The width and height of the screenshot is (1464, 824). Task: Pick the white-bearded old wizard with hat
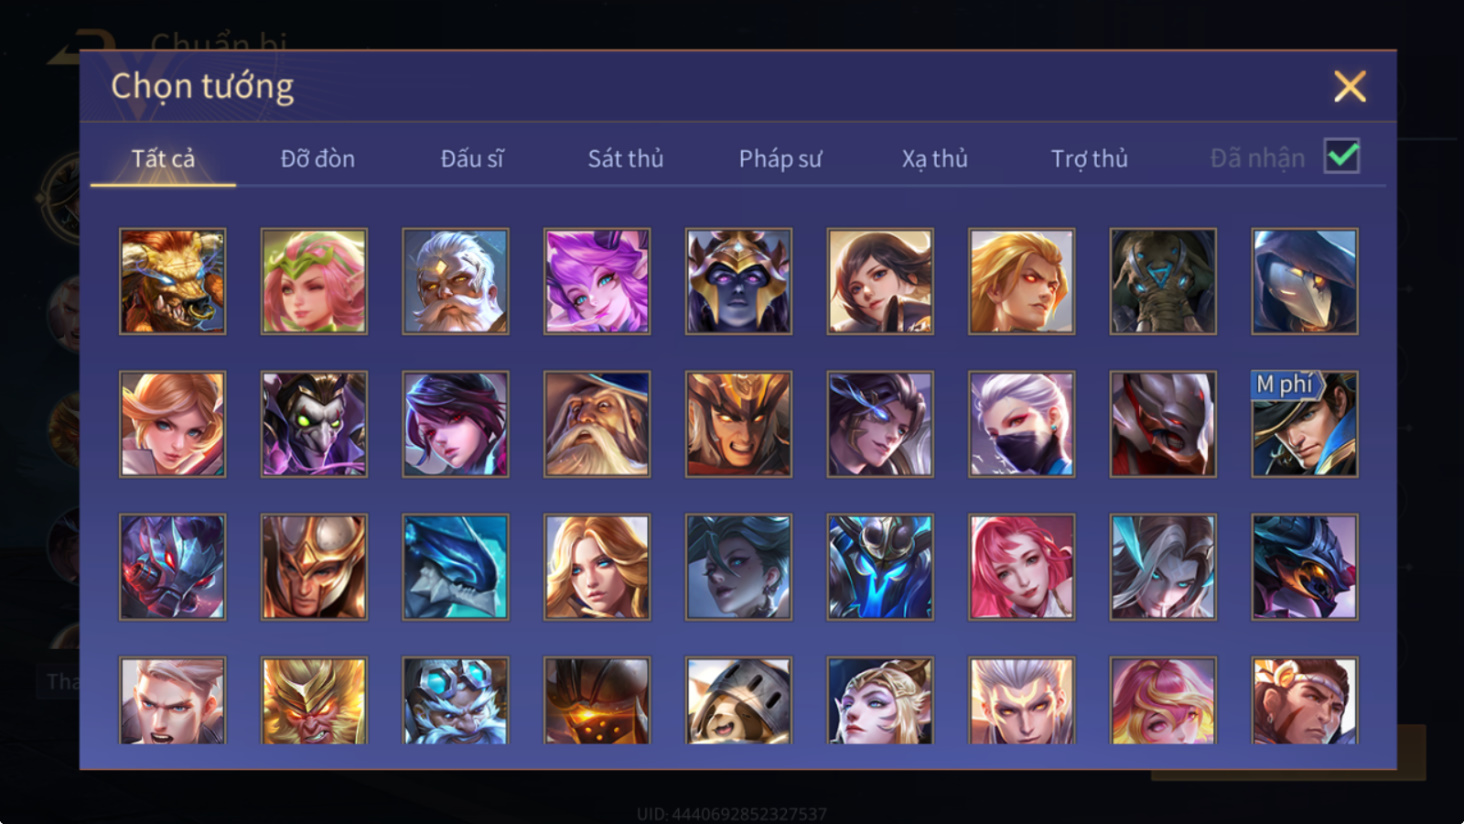[x=597, y=424]
